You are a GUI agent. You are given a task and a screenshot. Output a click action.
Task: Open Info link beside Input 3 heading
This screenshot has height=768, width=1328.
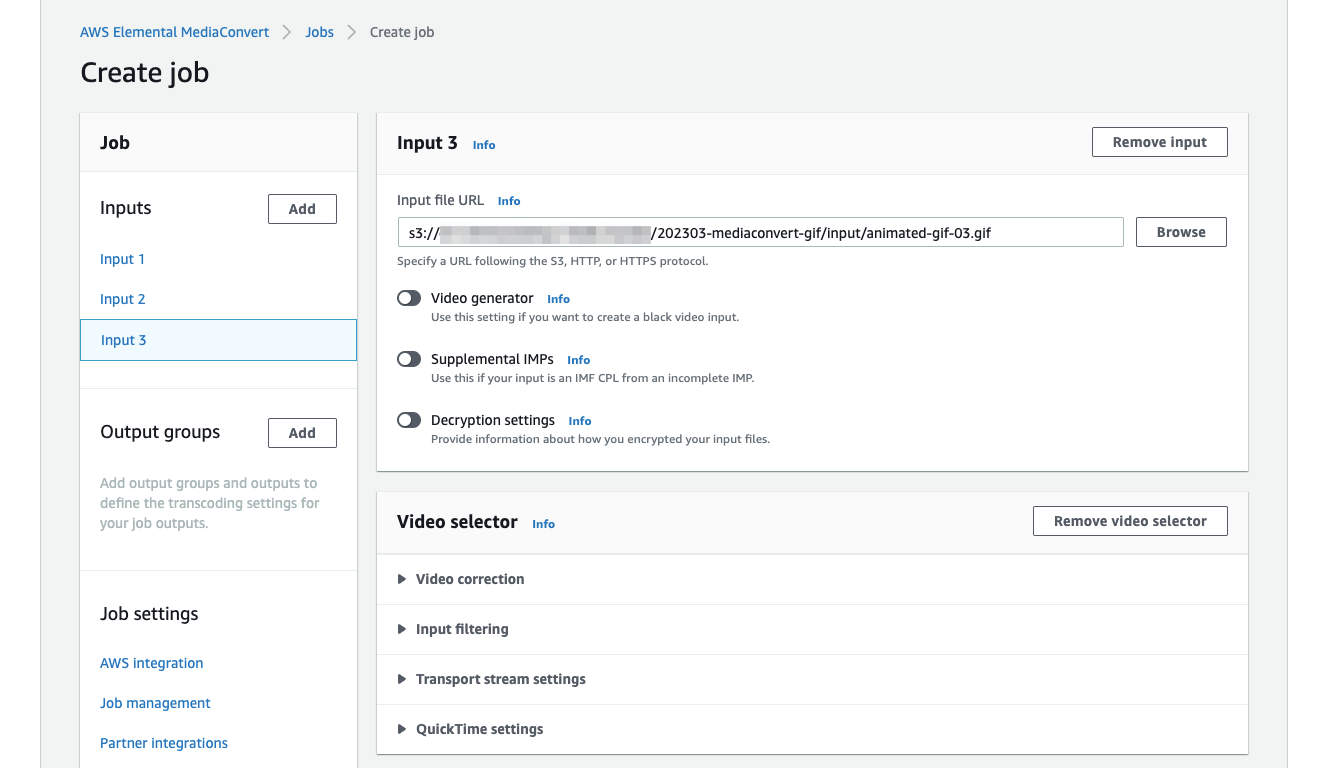484,145
